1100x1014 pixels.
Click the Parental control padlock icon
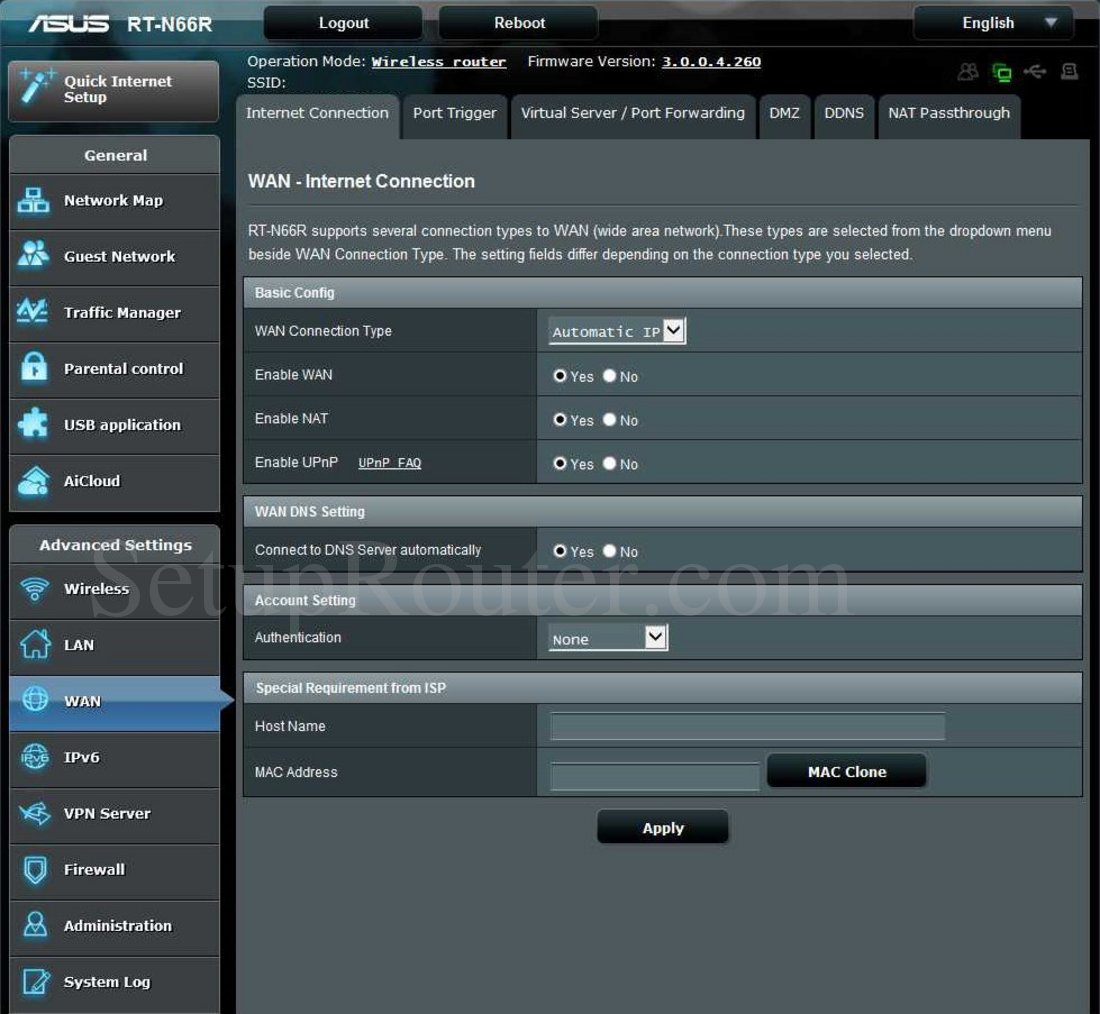34,367
